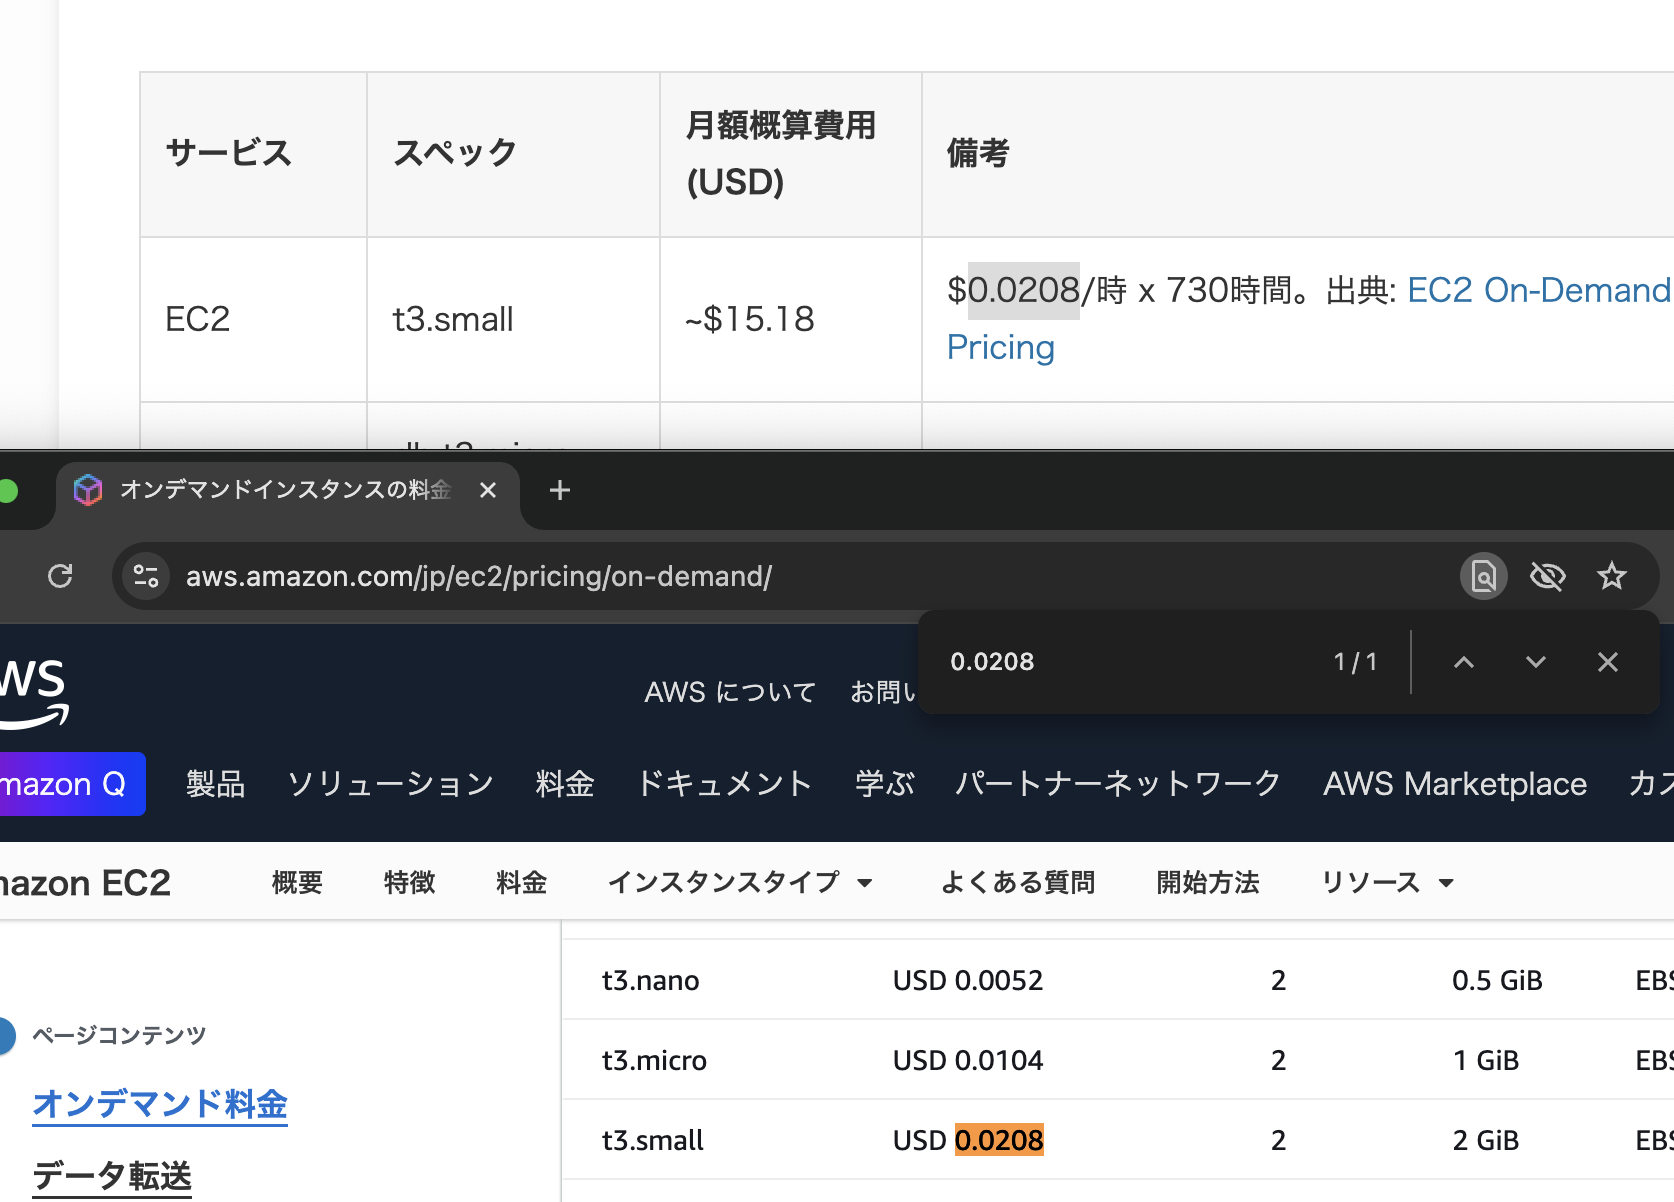Viewport: 1674px width, 1202px height.
Task: Click the USD 0.0052 price cell
Action: (x=968, y=980)
